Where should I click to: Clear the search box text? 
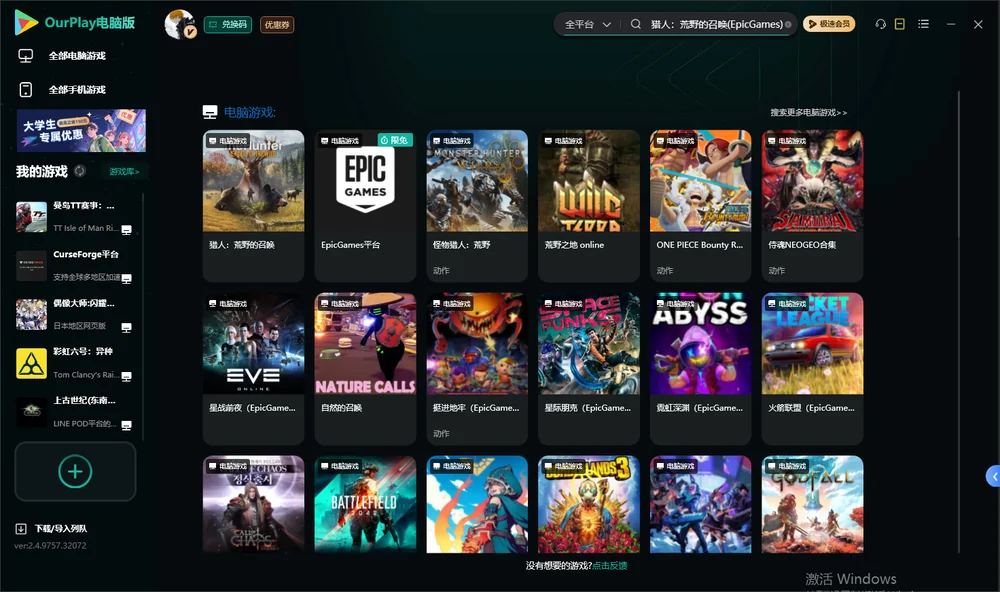[x=788, y=25]
